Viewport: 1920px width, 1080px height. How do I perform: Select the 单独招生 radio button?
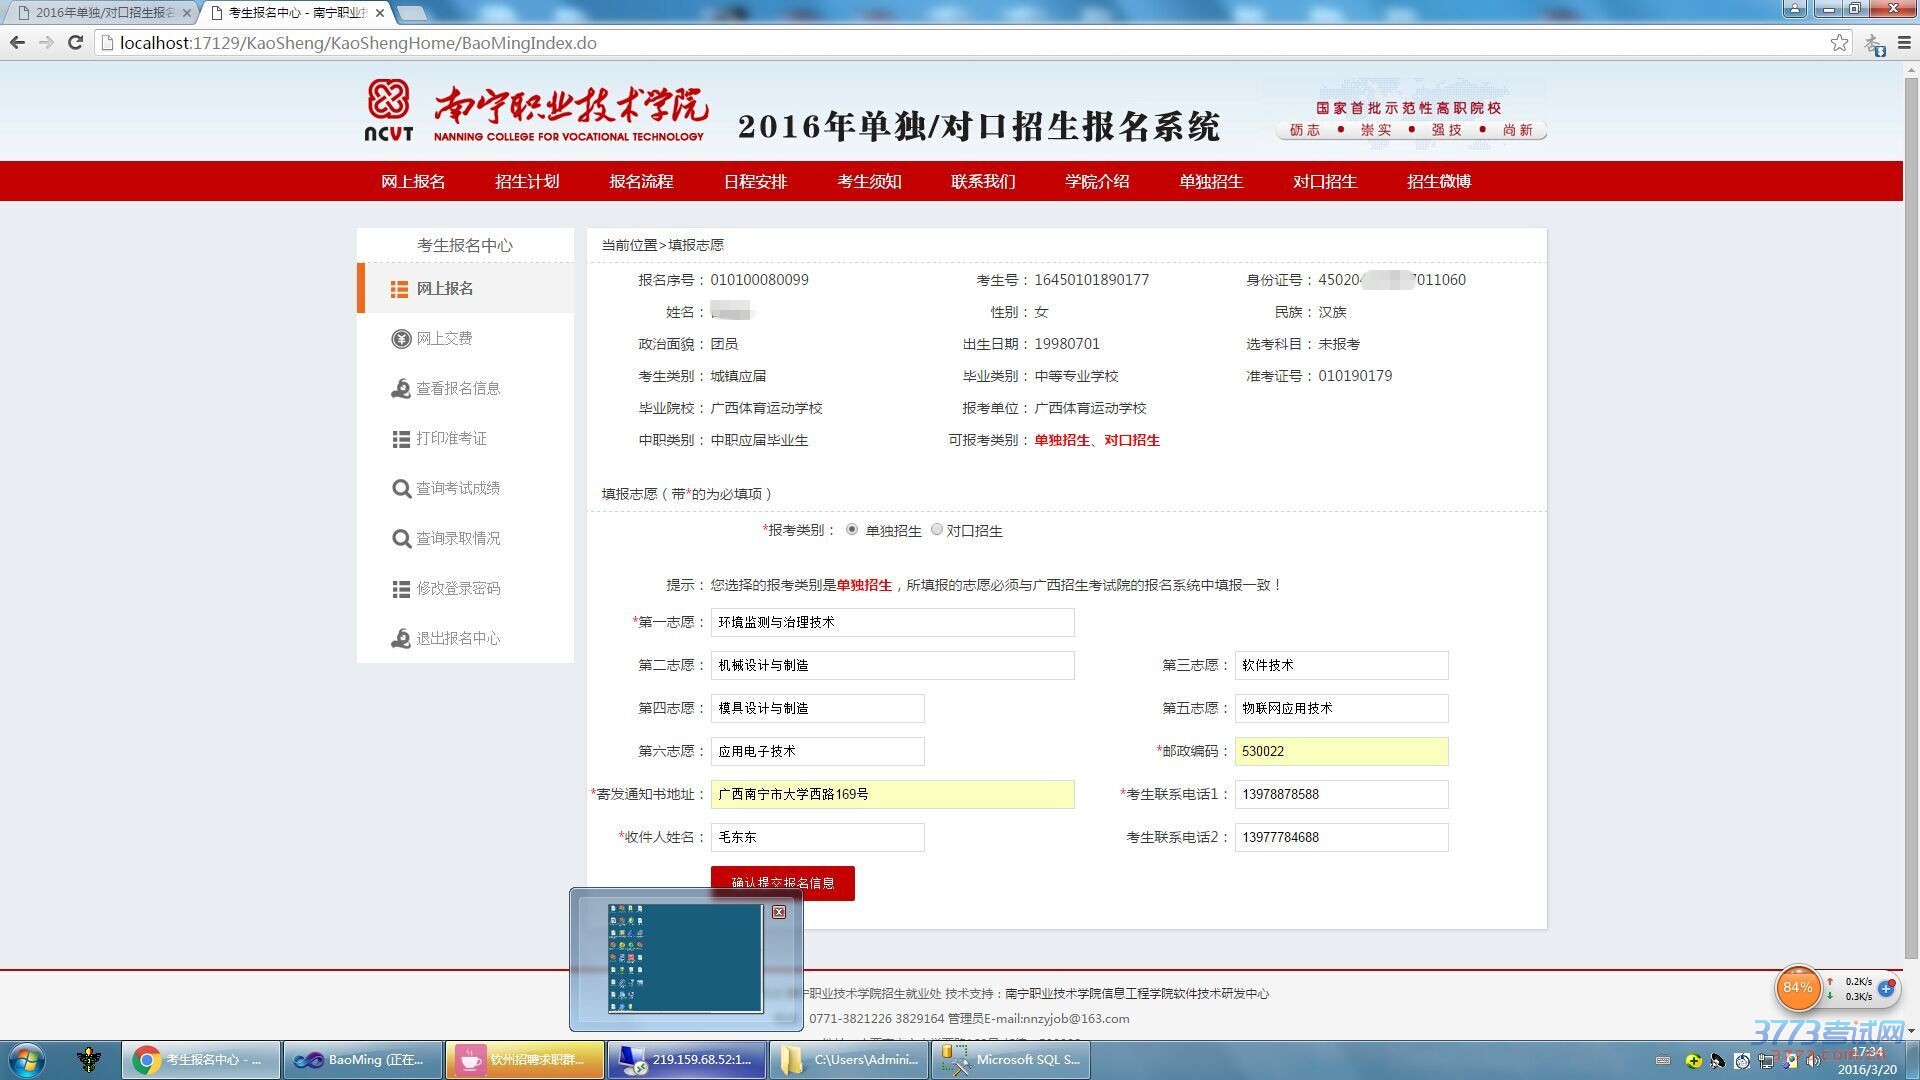pos(852,530)
